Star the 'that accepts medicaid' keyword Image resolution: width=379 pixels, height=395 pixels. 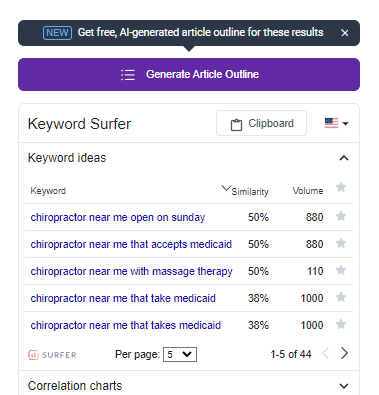341,243
